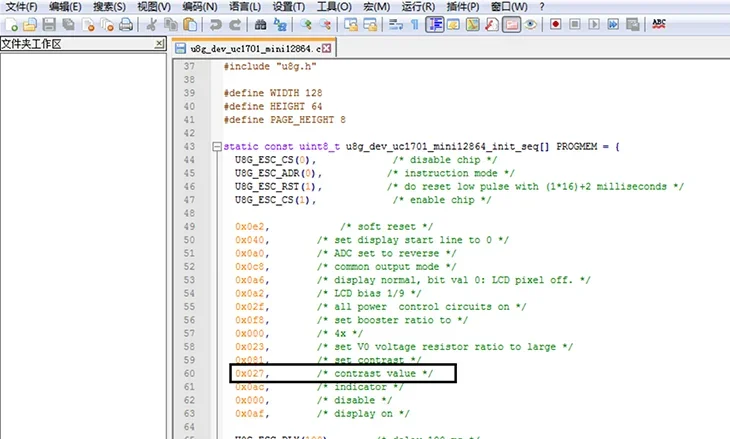Click the Open file folder icon
This screenshot has width=730, height=439.
30,24
